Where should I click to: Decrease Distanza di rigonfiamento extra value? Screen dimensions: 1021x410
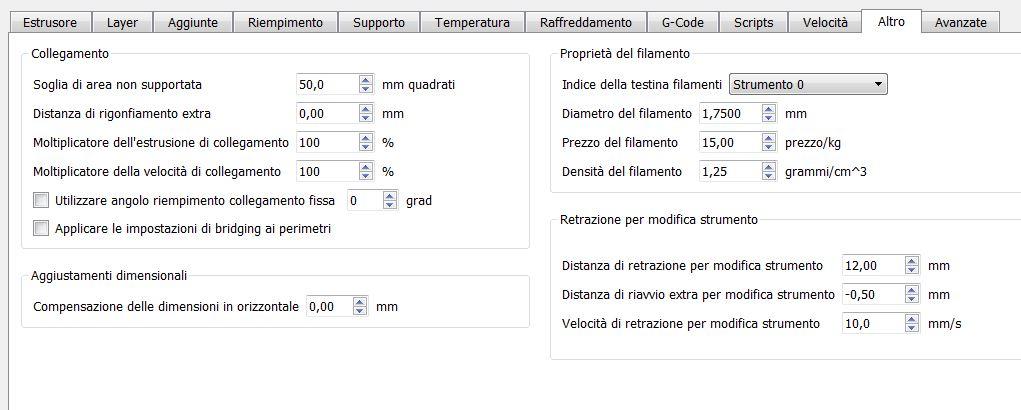point(366,118)
